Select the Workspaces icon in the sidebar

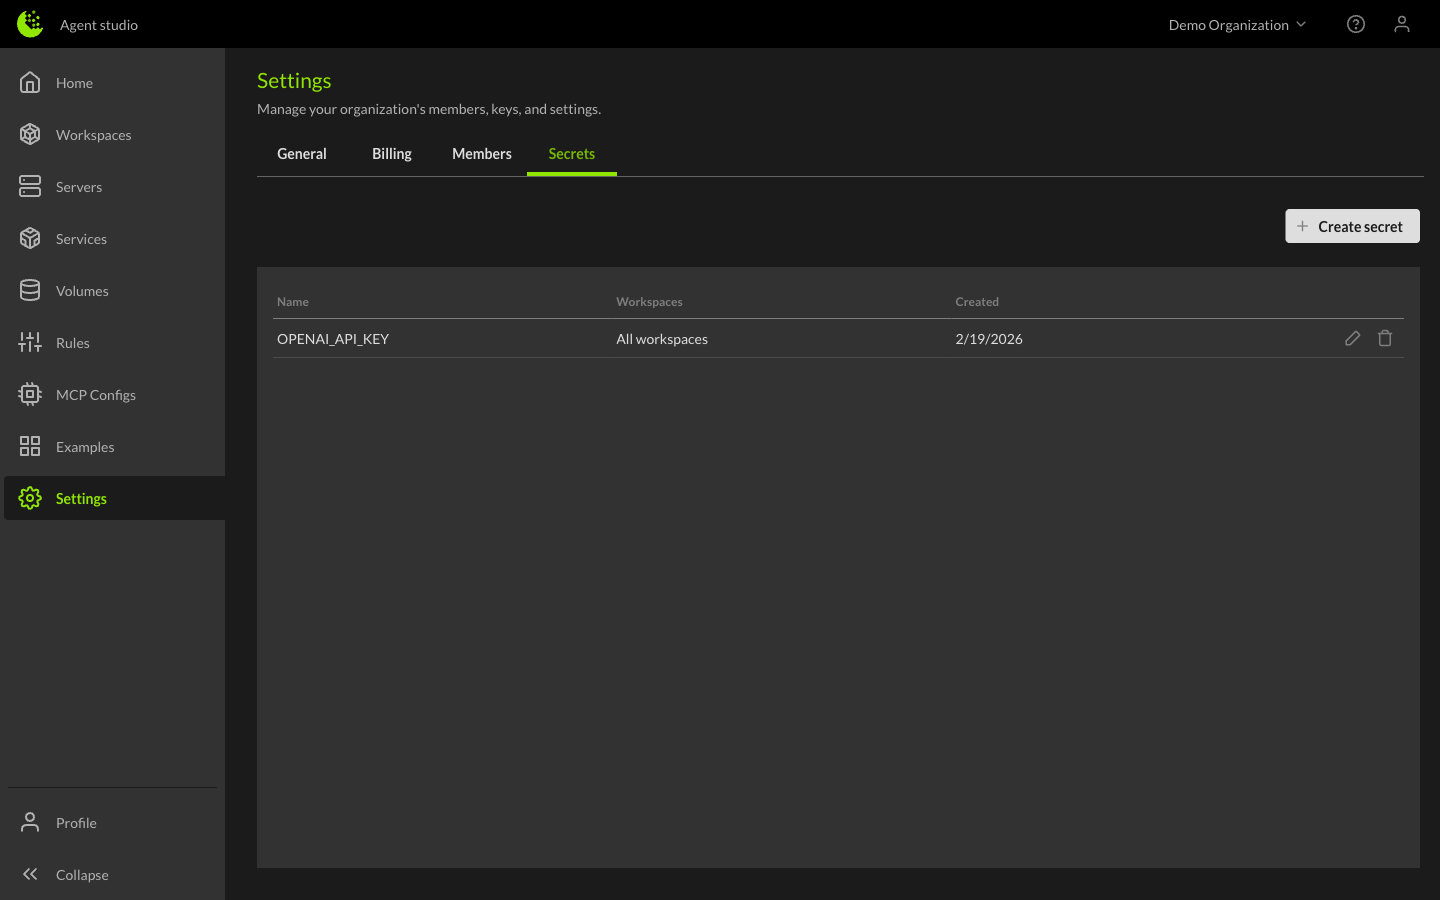click(30, 134)
